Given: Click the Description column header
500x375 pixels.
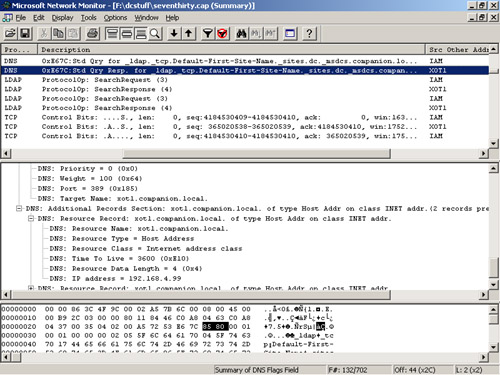Looking at the screenshot, I should 231,50.
